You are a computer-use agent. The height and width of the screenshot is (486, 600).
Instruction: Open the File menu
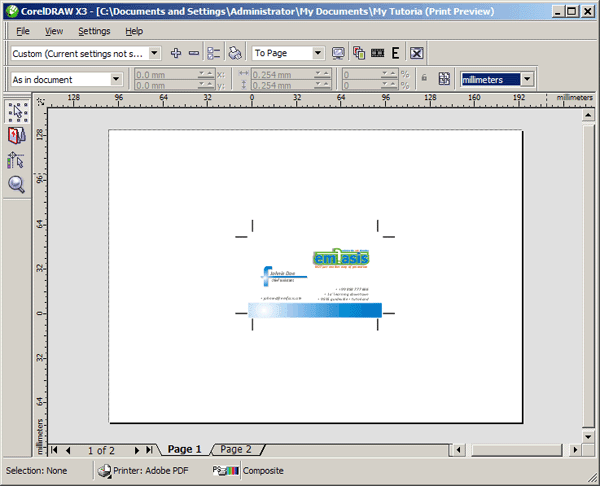(23, 31)
